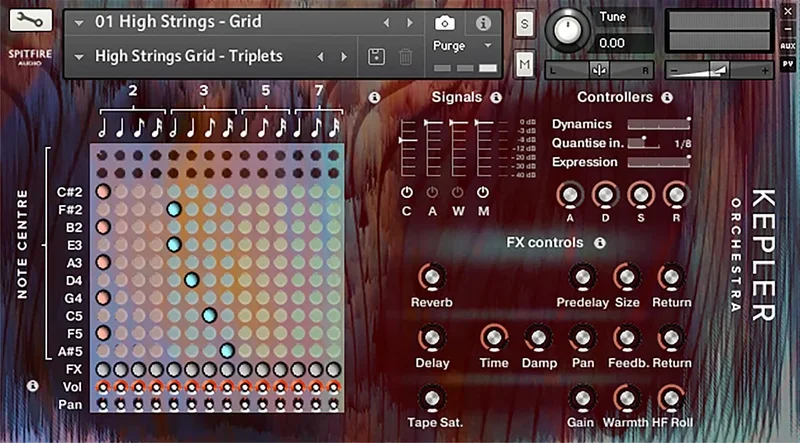Click the Feedb. knob
800x443 pixels.
coord(627,338)
